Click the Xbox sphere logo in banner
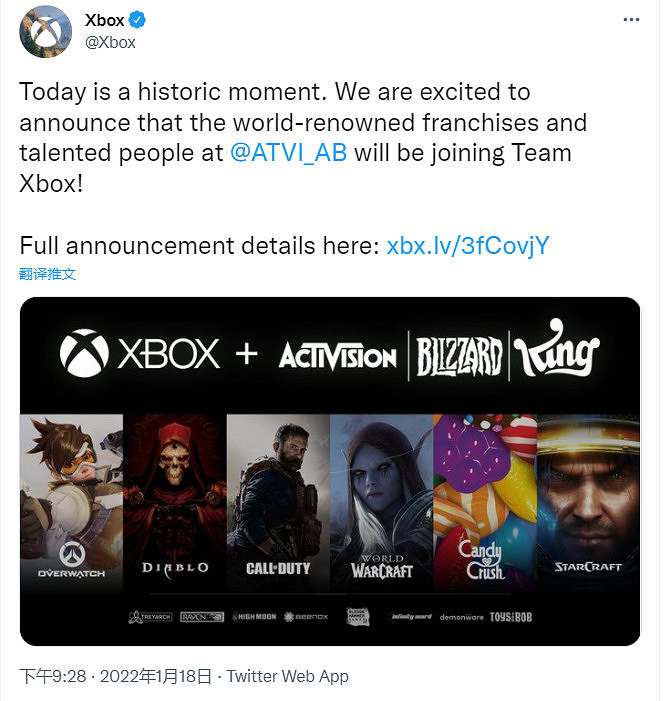 point(84,352)
